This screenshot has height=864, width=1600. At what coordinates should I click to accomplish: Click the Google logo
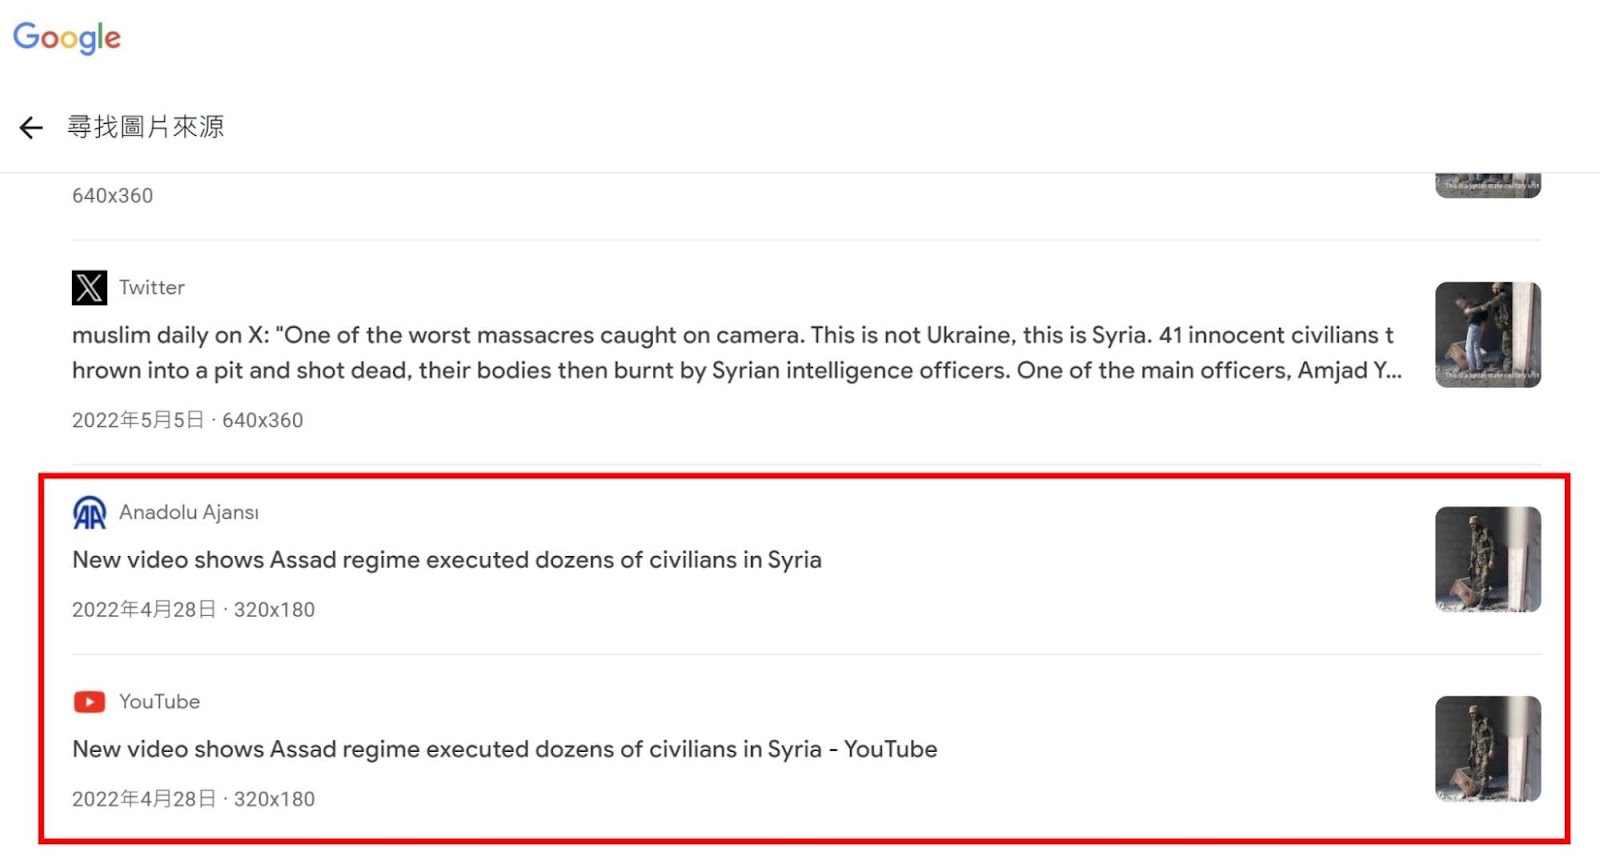pyautogui.click(x=67, y=38)
